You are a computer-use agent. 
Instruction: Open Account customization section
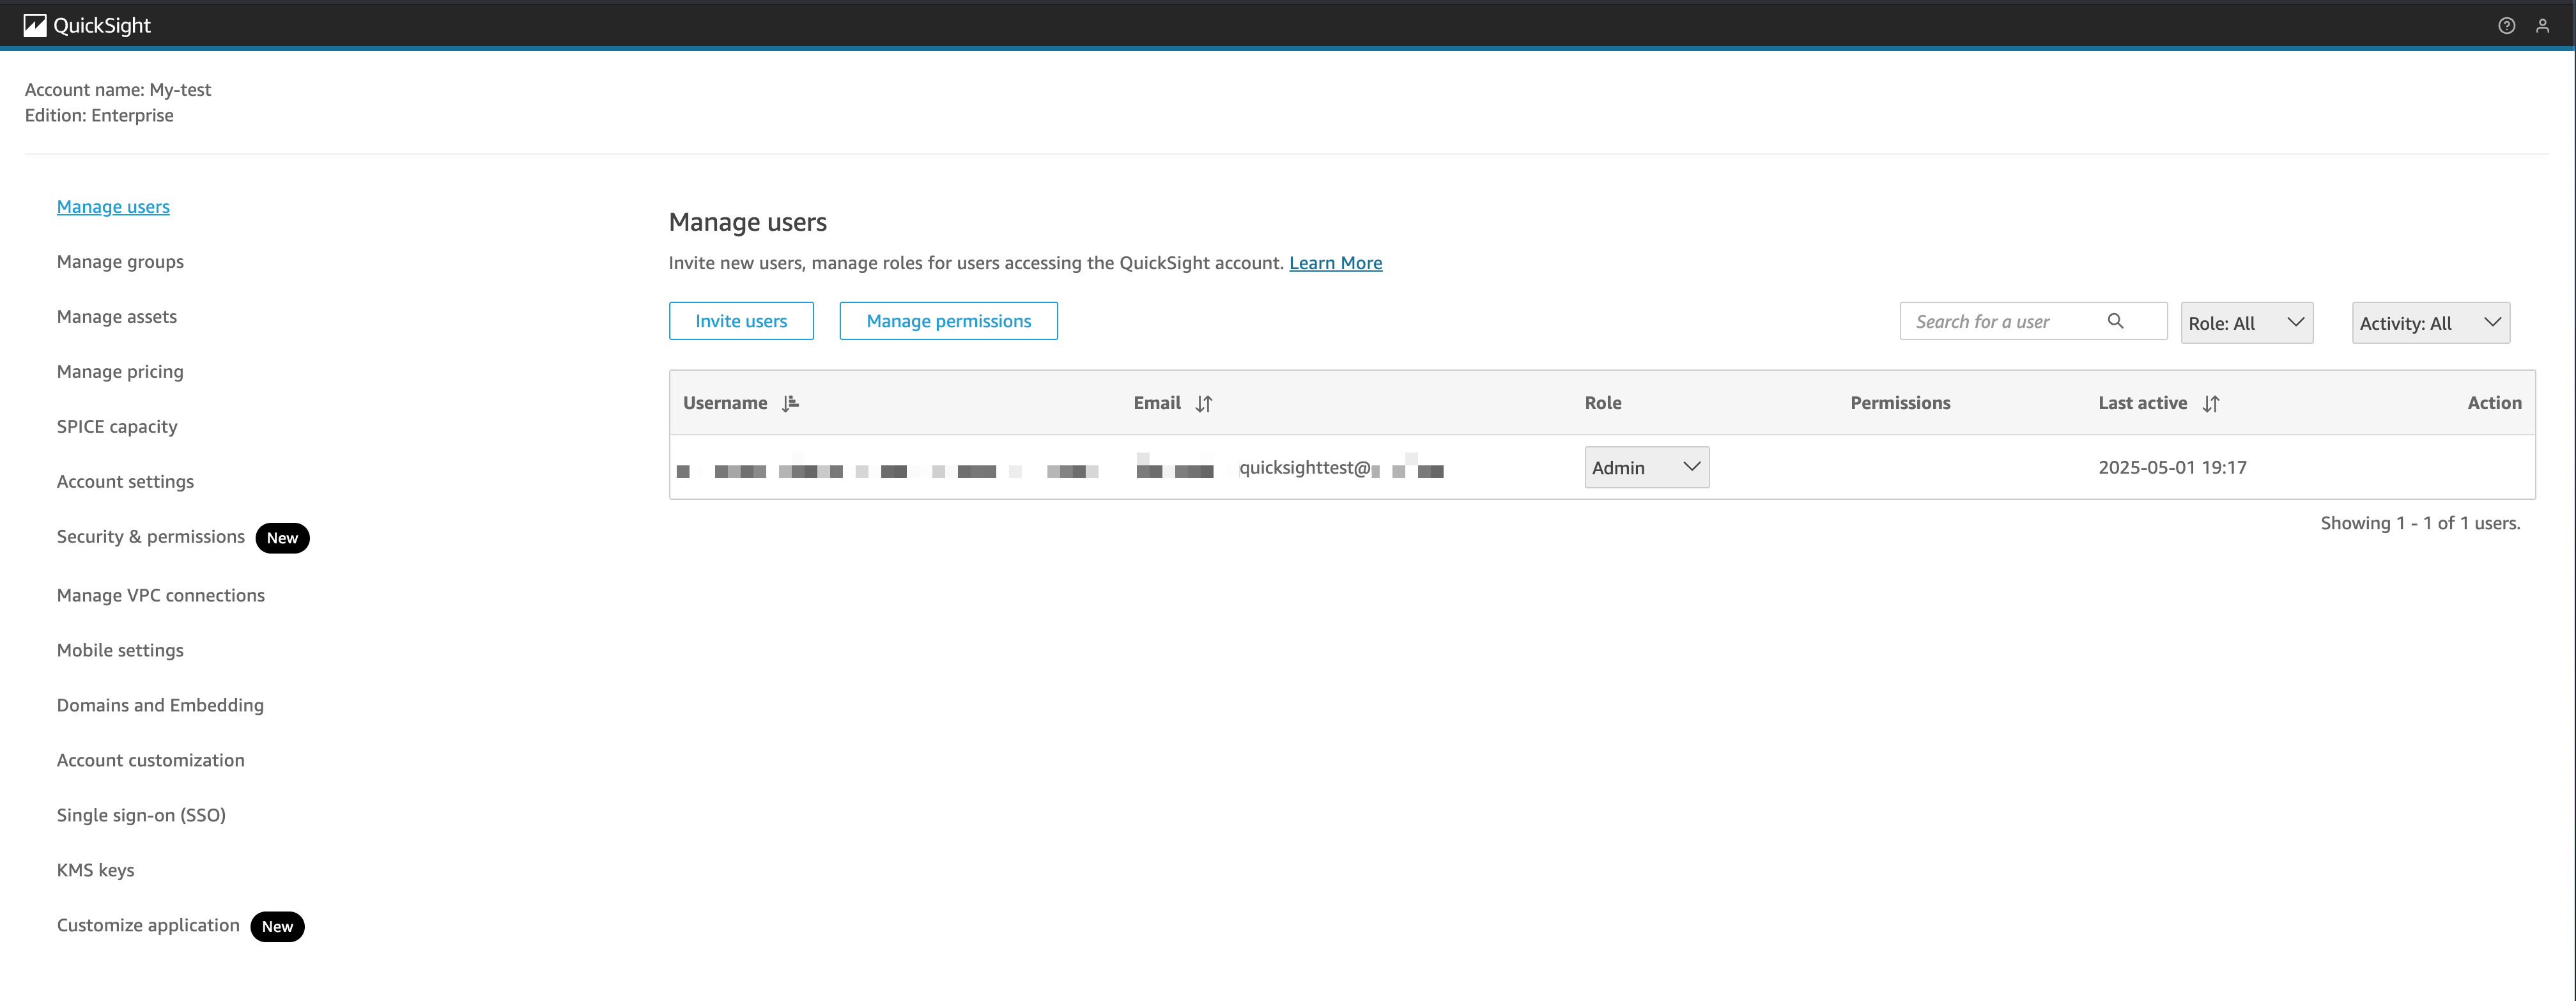coord(151,760)
